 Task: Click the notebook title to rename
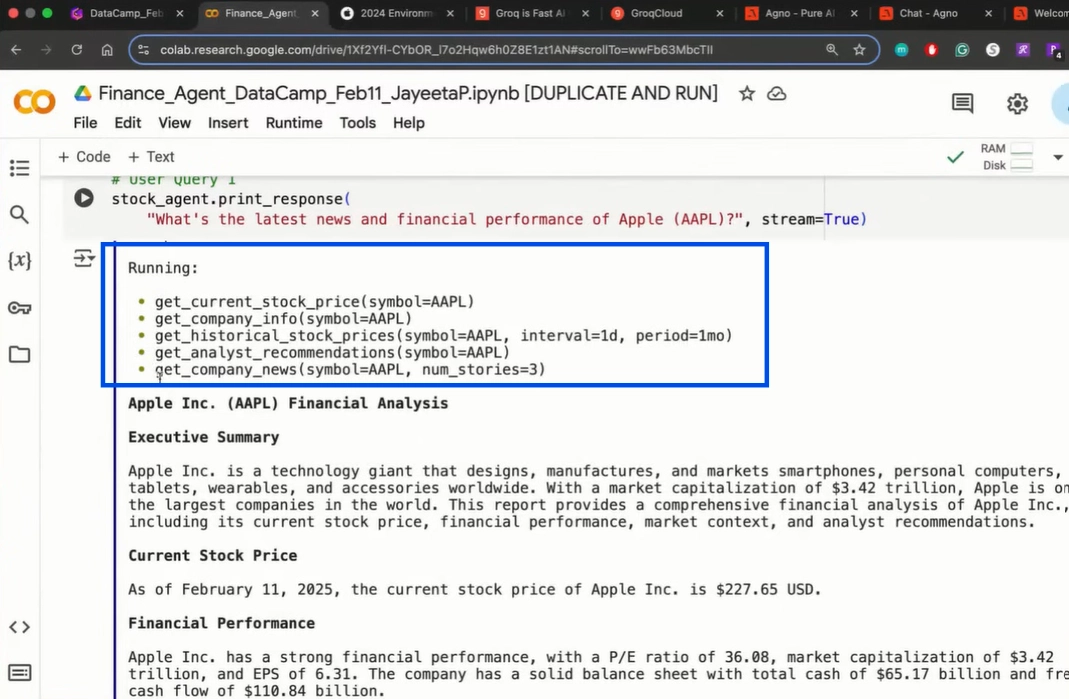(x=408, y=93)
